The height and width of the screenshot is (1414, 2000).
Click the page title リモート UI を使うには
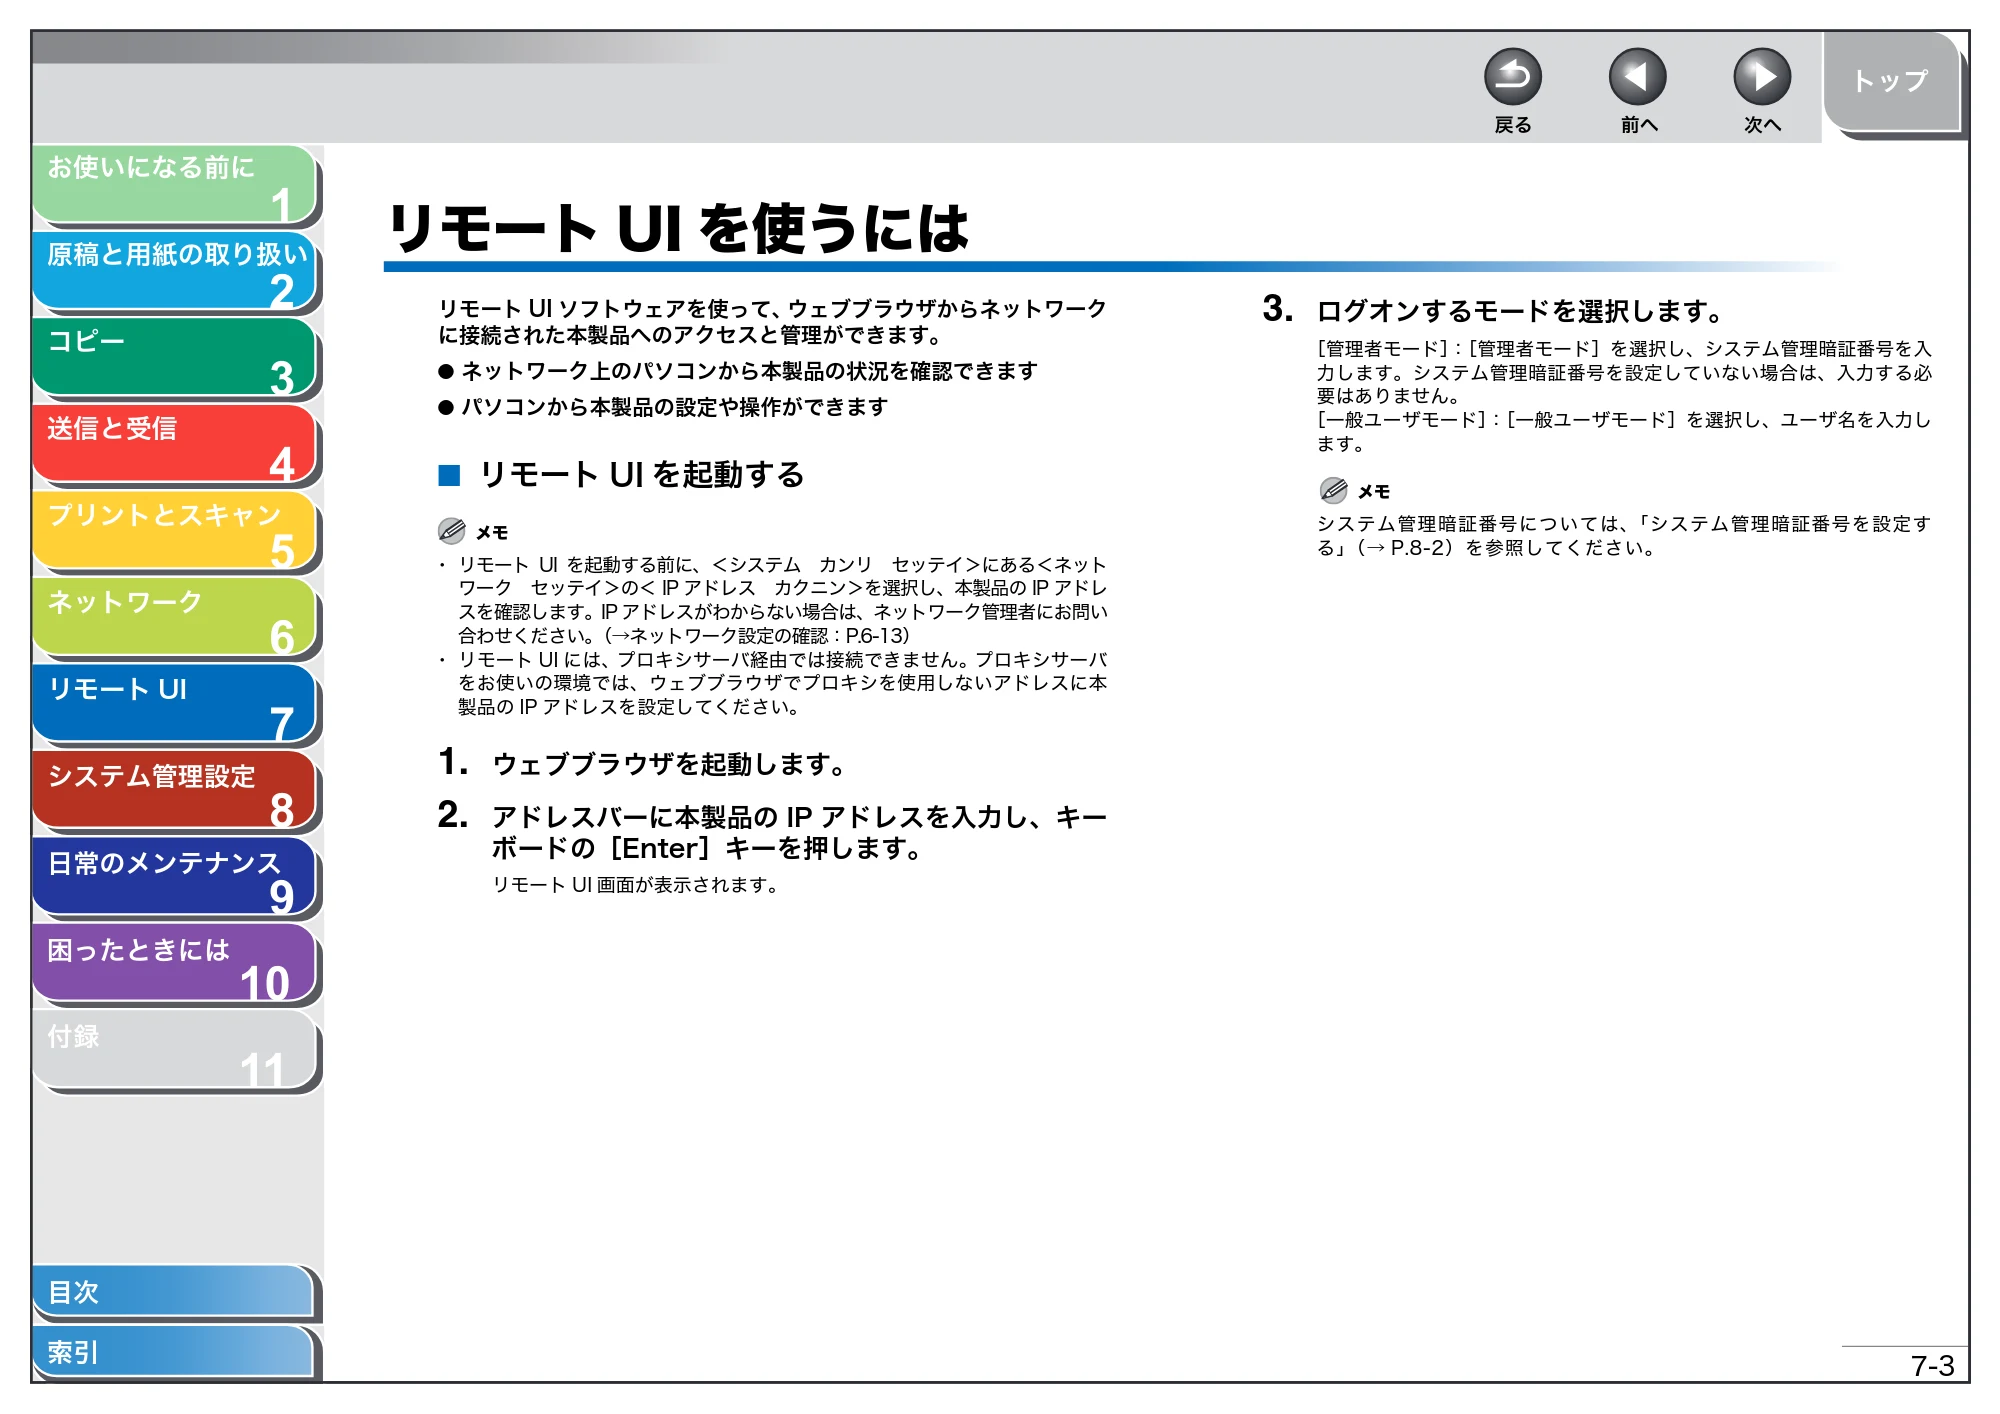[x=678, y=228]
